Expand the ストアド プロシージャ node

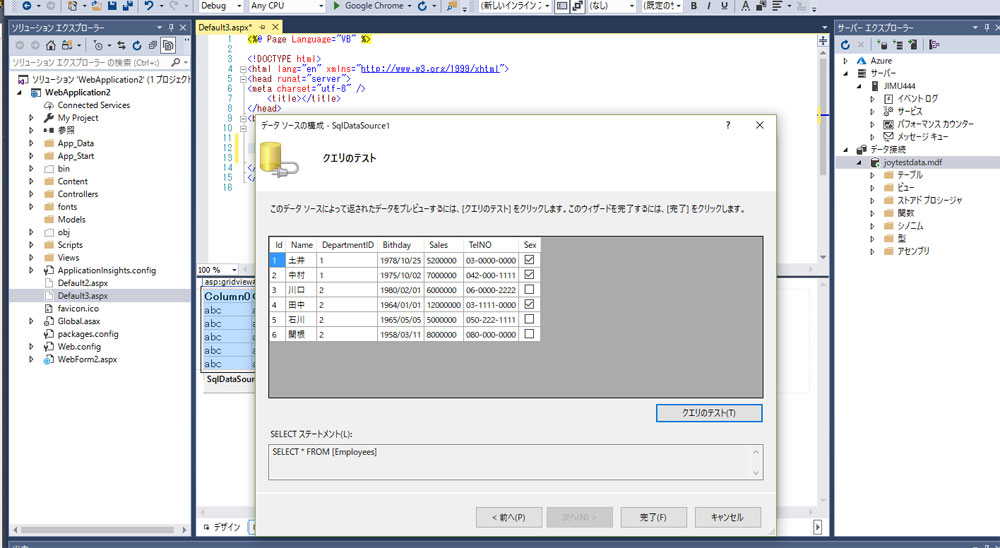pos(872,200)
